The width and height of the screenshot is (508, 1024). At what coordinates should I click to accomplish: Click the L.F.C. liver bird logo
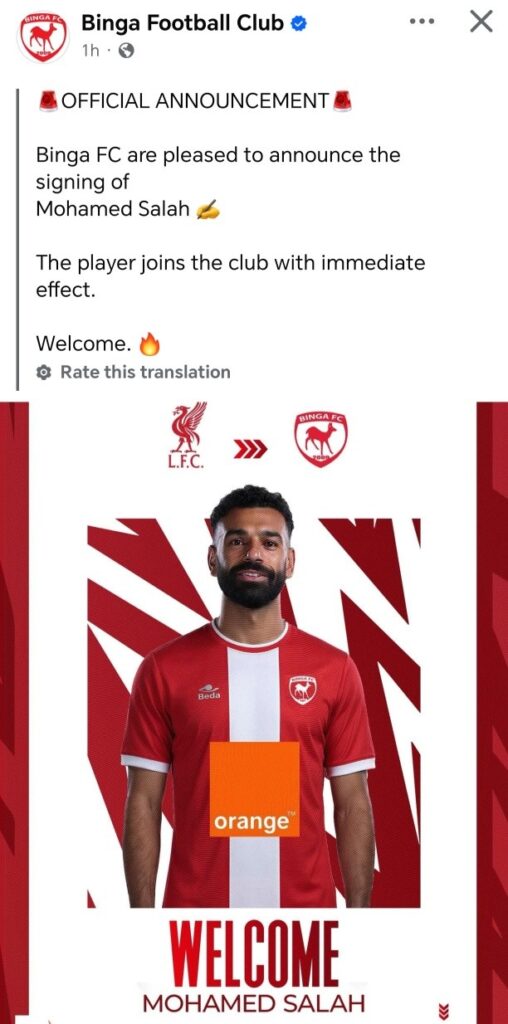point(188,435)
